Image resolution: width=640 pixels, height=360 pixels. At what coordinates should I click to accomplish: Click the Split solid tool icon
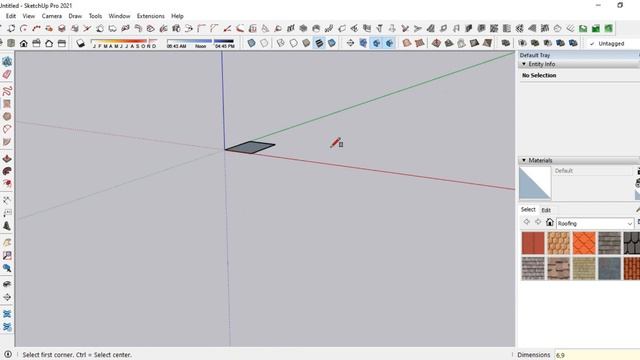573,43
